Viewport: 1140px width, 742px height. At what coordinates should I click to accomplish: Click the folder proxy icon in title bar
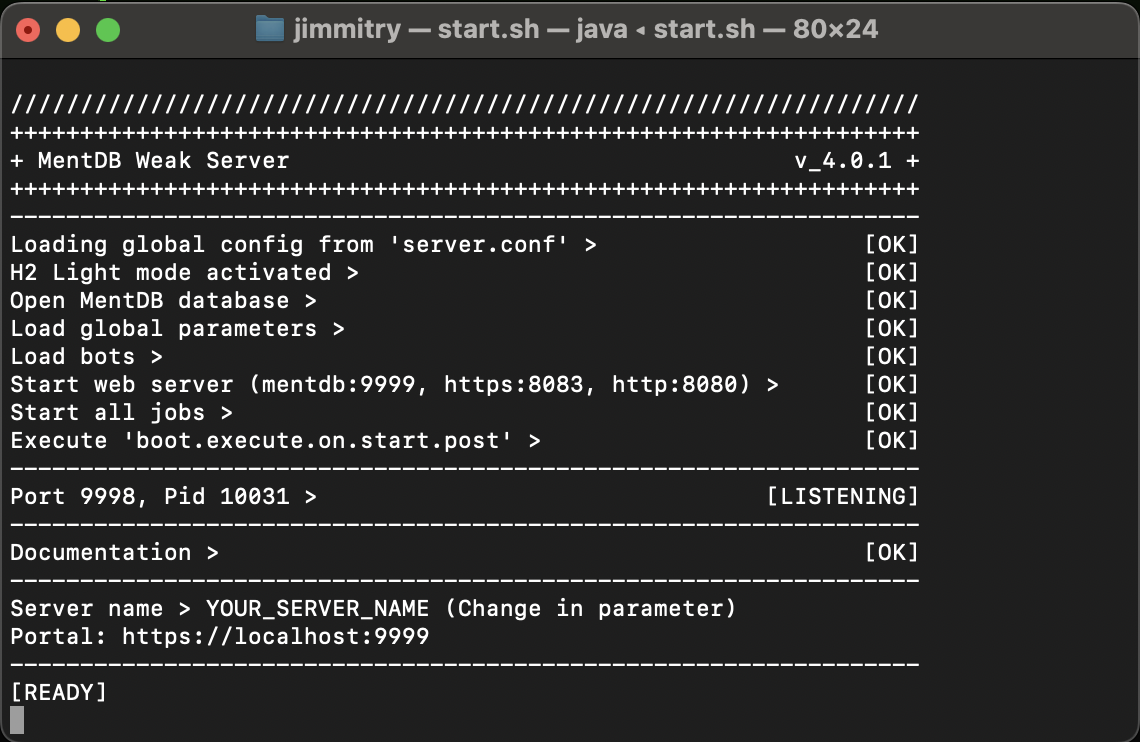[x=269, y=29]
